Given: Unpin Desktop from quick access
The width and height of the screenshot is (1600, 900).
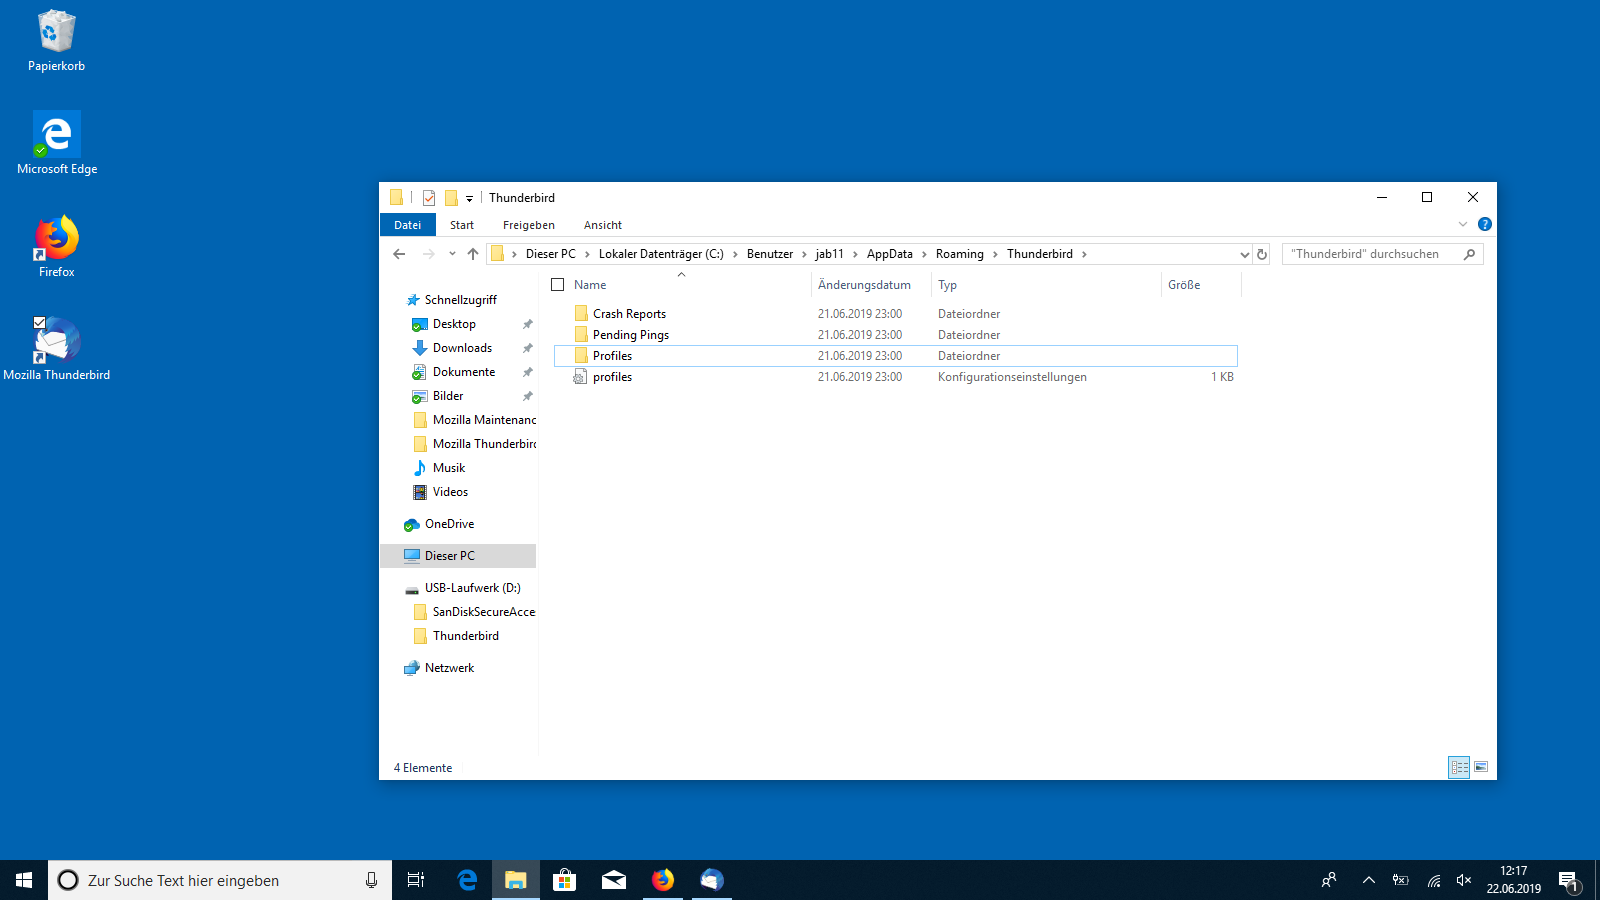Looking at the screenshot, I should (527, 324).
